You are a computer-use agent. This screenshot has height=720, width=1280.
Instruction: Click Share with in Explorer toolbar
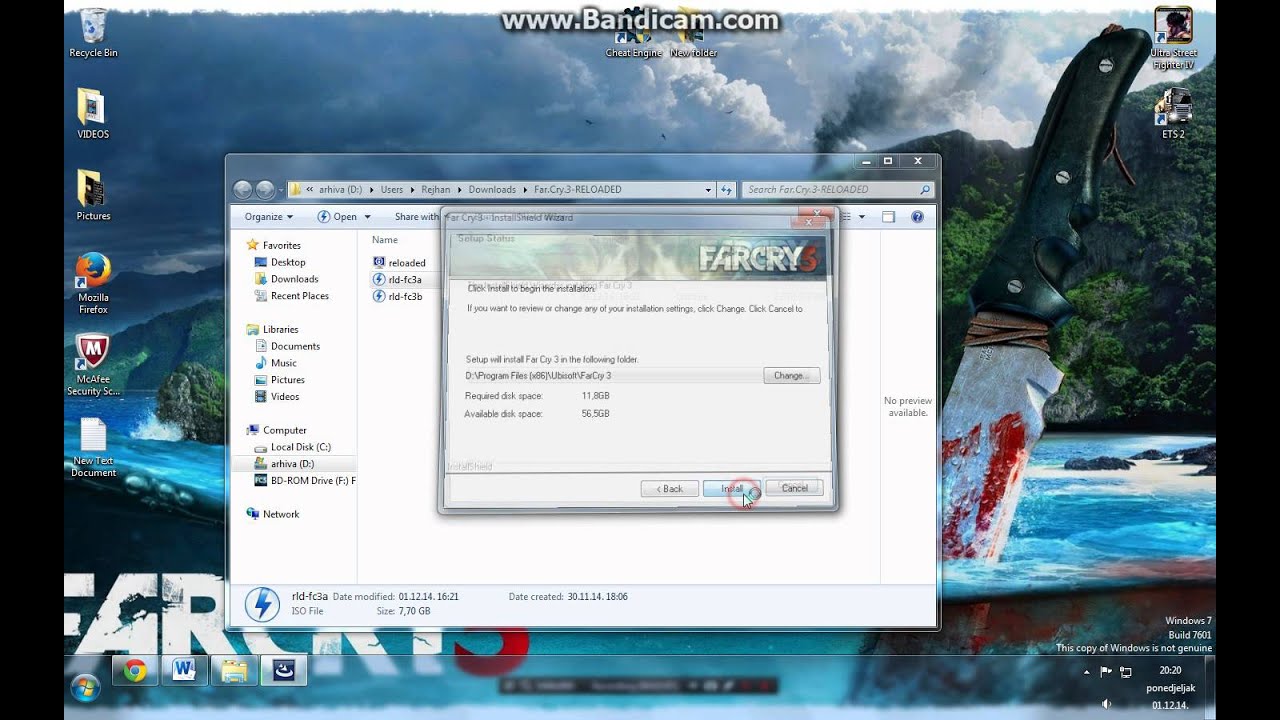(x=416, y=216)
